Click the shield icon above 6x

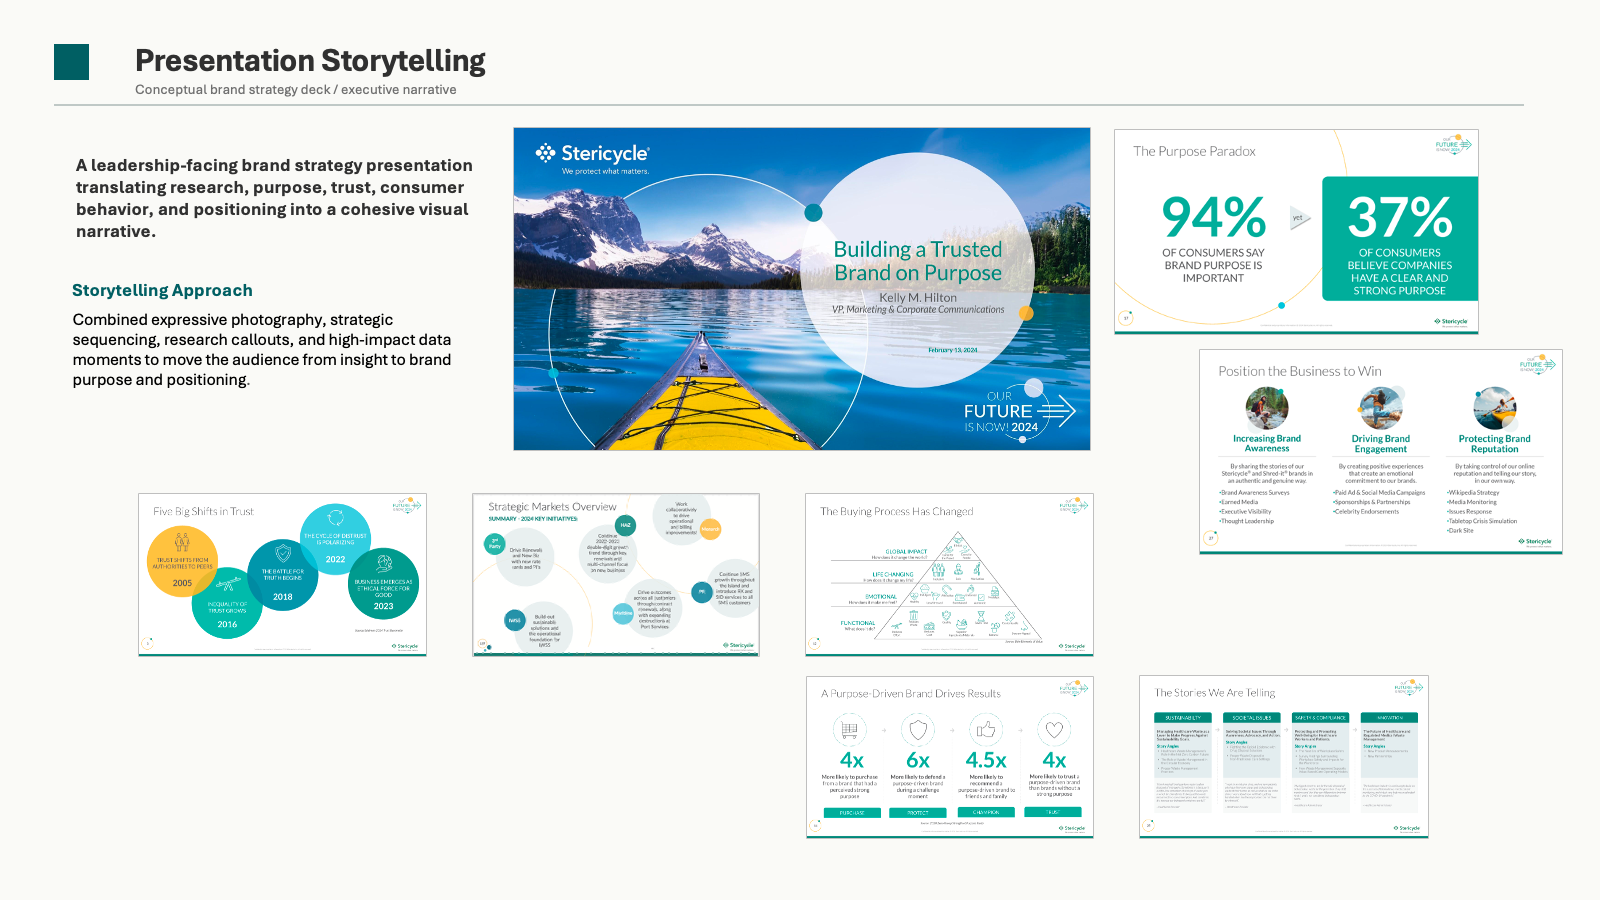[x=918, y=730]
